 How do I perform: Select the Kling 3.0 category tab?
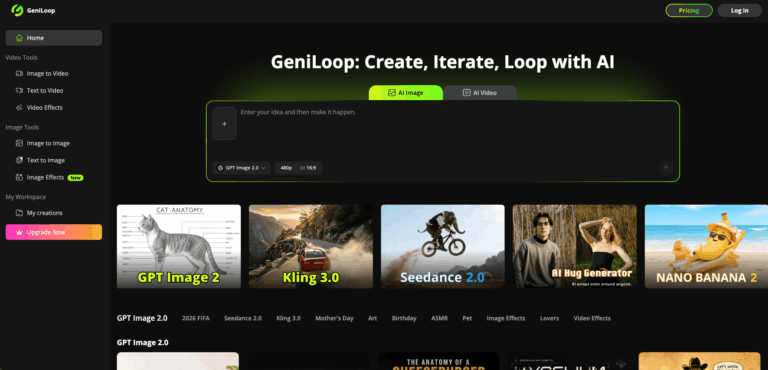(288, 319)
